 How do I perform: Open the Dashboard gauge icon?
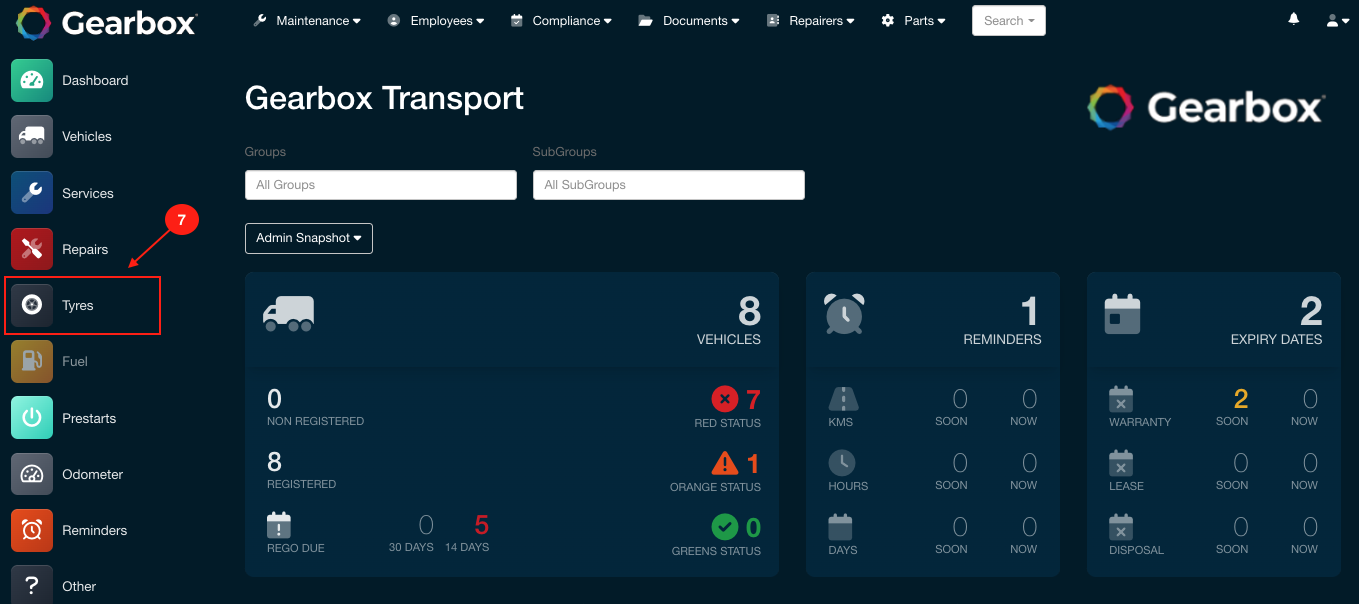[32, 80]
